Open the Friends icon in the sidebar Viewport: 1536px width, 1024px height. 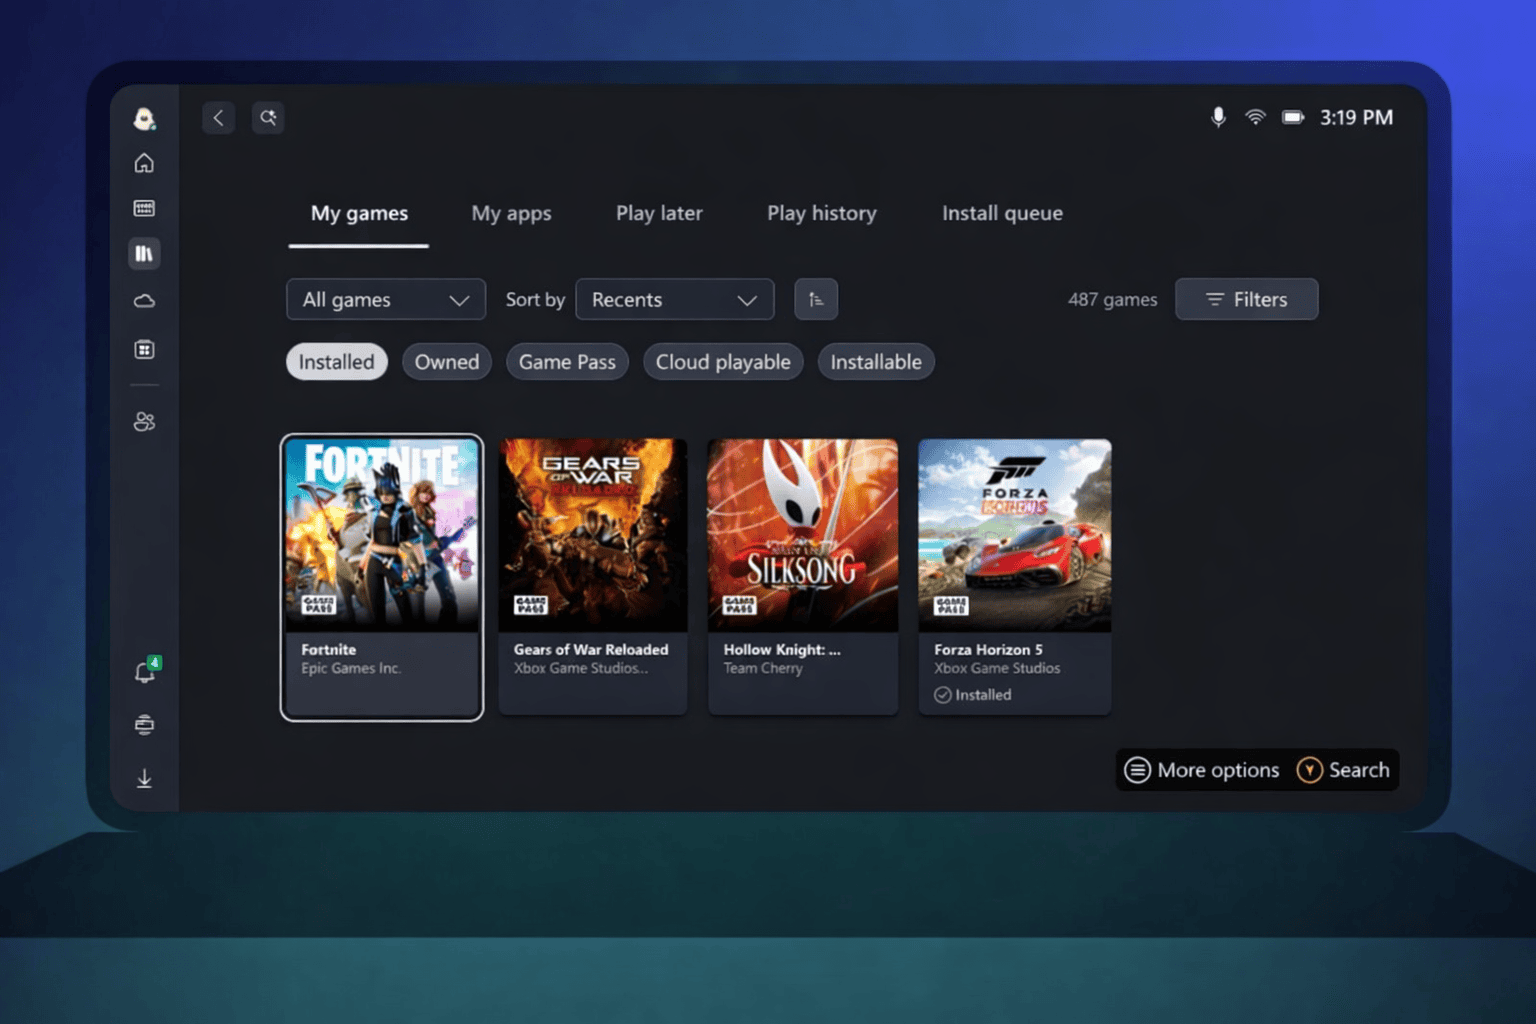[x=144, y=422]
